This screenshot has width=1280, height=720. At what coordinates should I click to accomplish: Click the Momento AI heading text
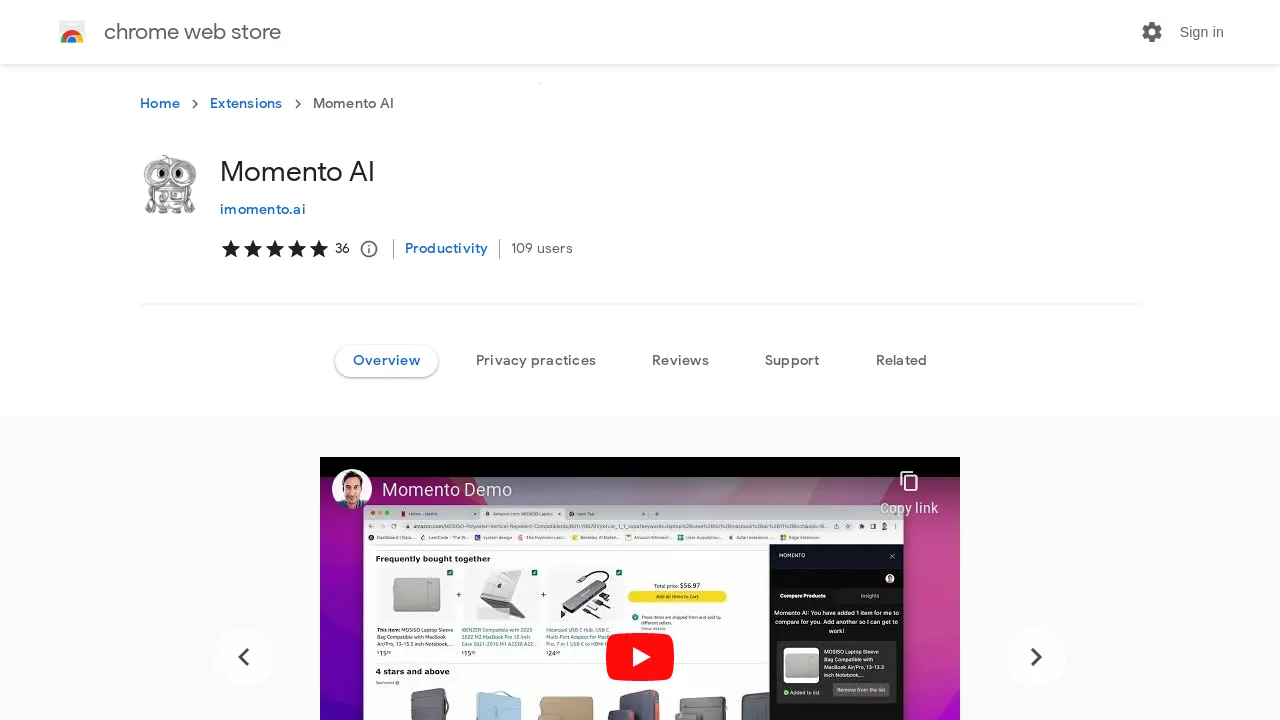pos(297,172)
